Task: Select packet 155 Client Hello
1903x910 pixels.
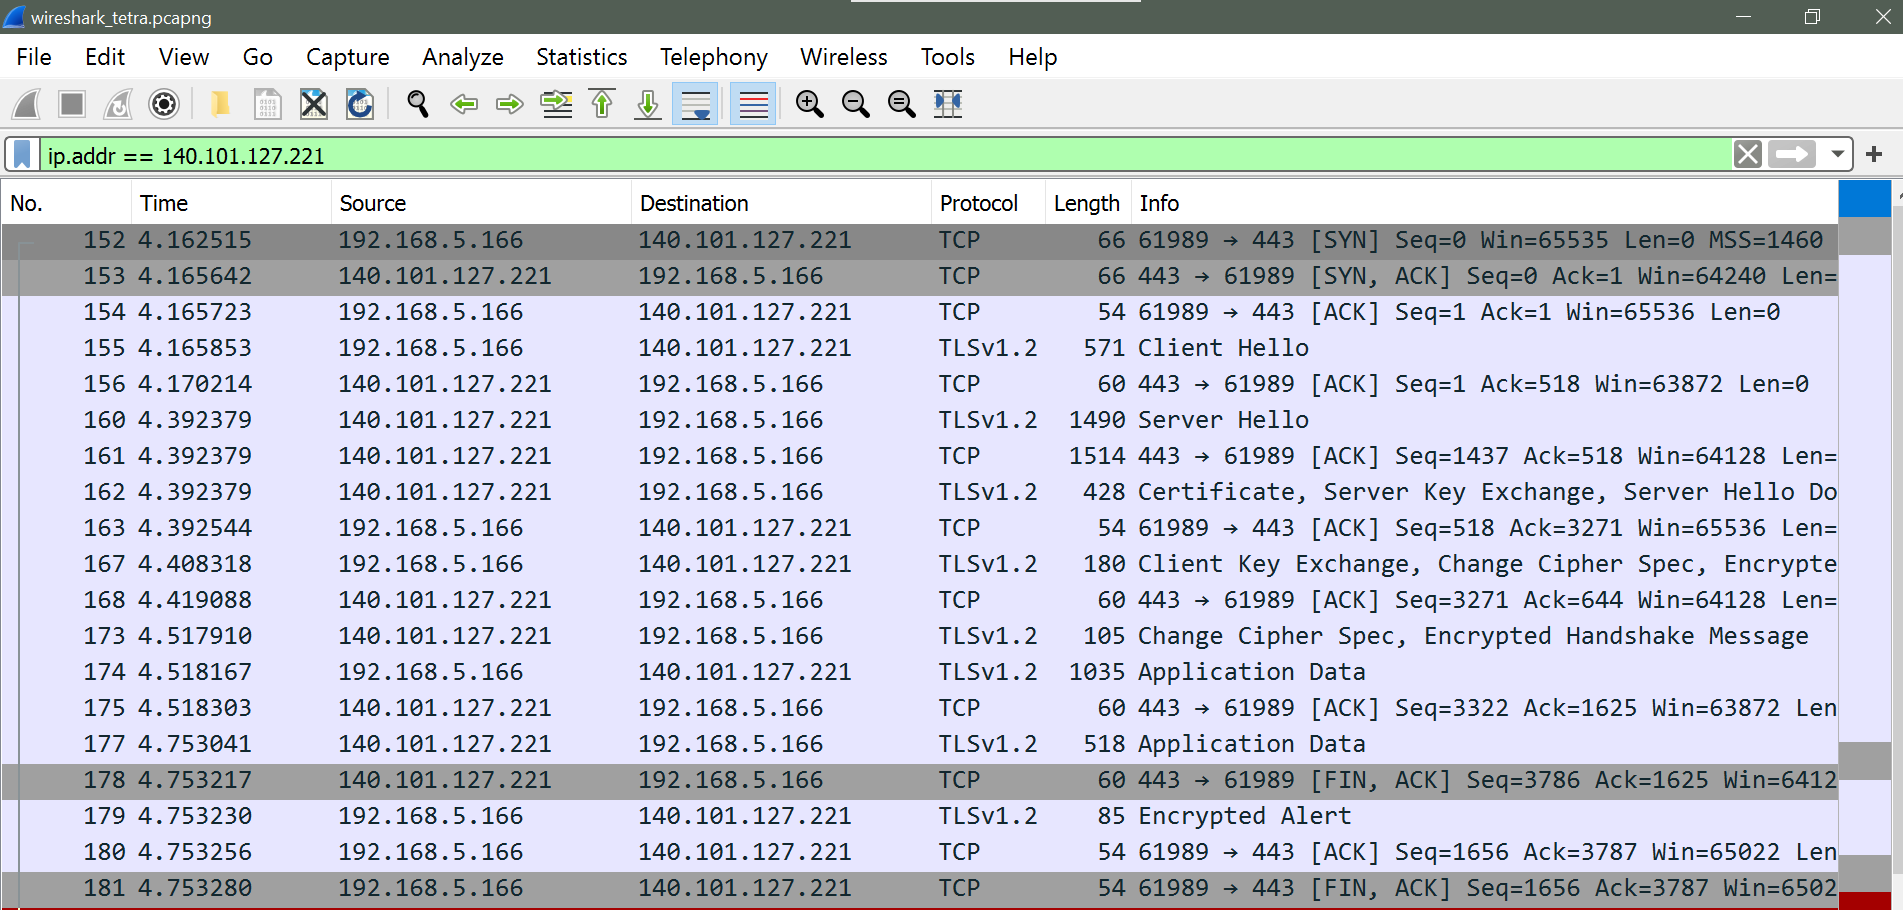Action: pos(920,348)
